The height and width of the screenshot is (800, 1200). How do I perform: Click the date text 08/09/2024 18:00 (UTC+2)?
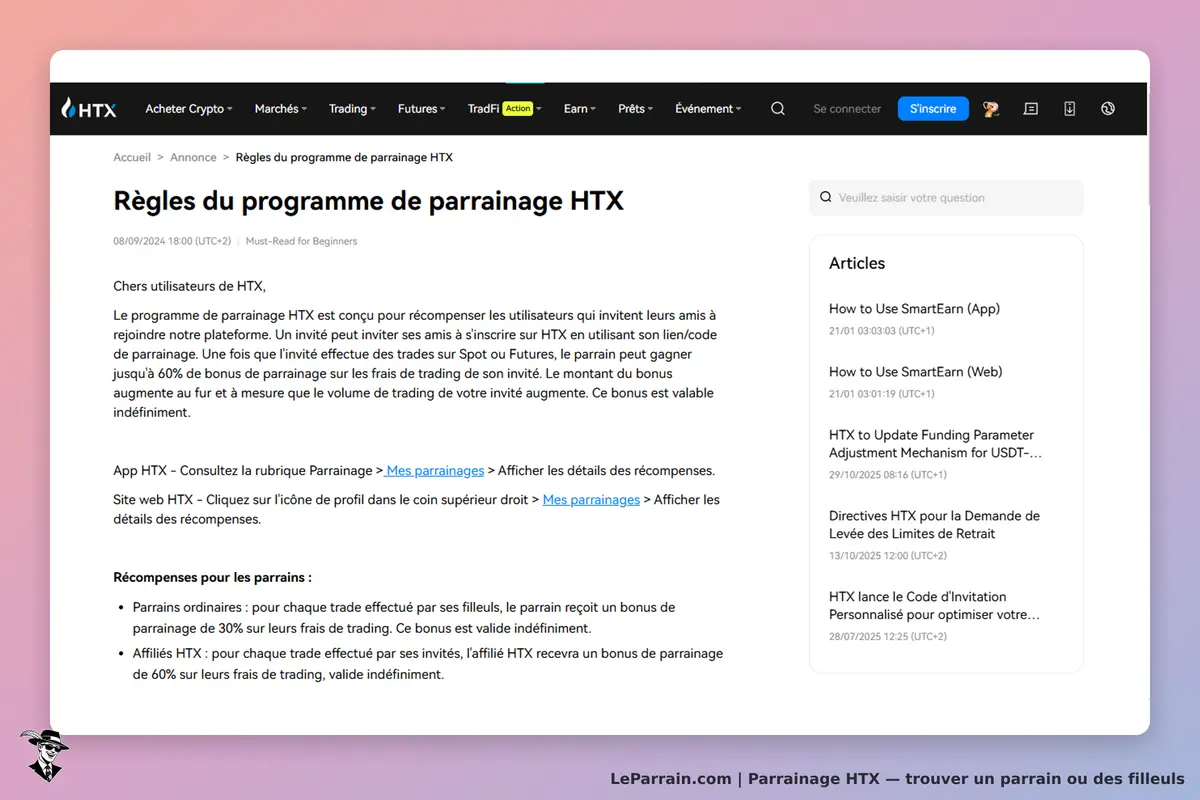[172, 241]
